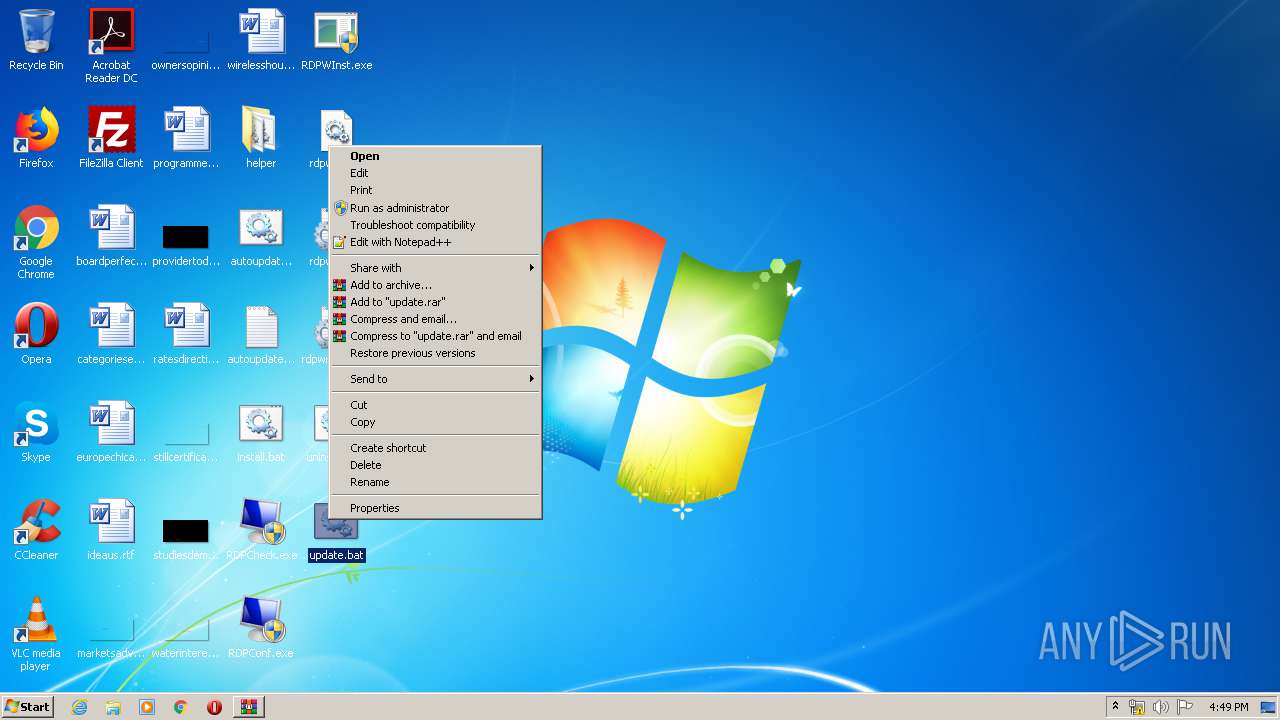Select the wirelesshou... Word document icon
Viewport: 1280px width, 720px height.
coord(261,40)
